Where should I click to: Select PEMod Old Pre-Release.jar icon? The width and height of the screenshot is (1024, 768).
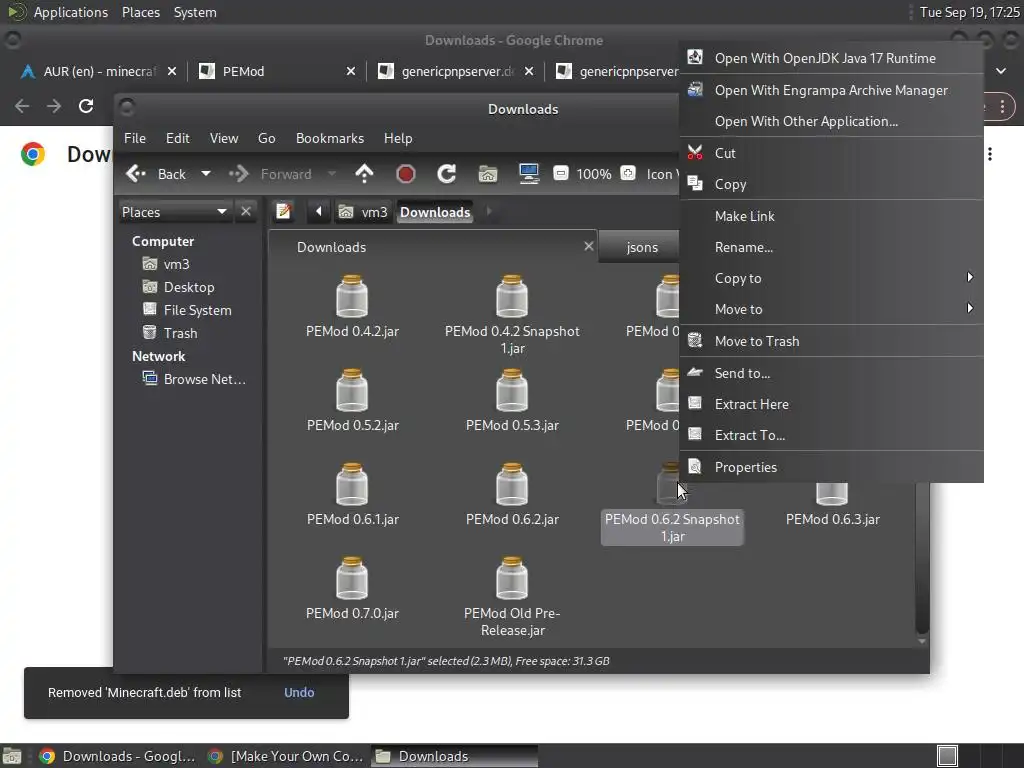[512, 578]
